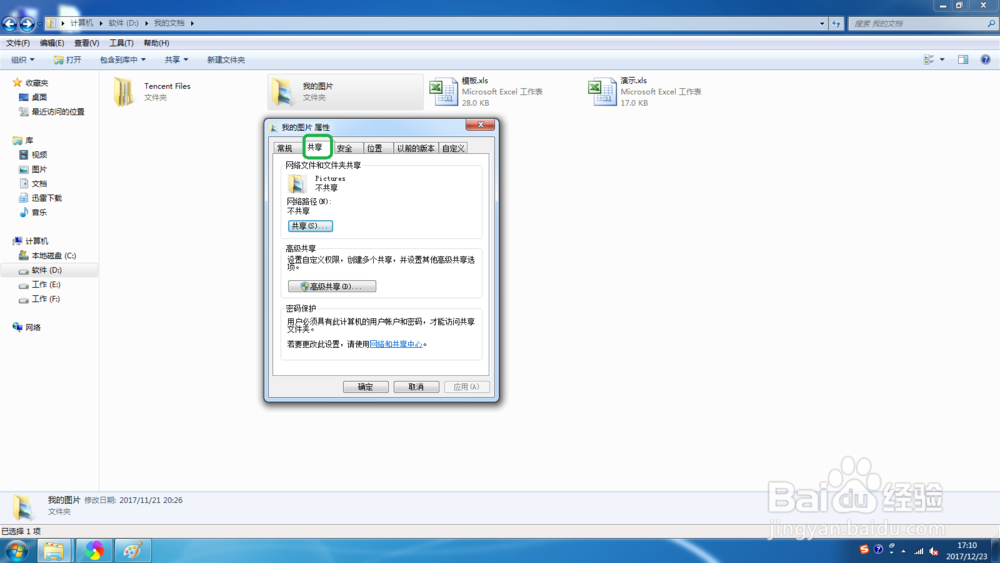Open the 包含到库中 dropdown
The height and width of the screenshot is (563, 1000).
point(122,60)
